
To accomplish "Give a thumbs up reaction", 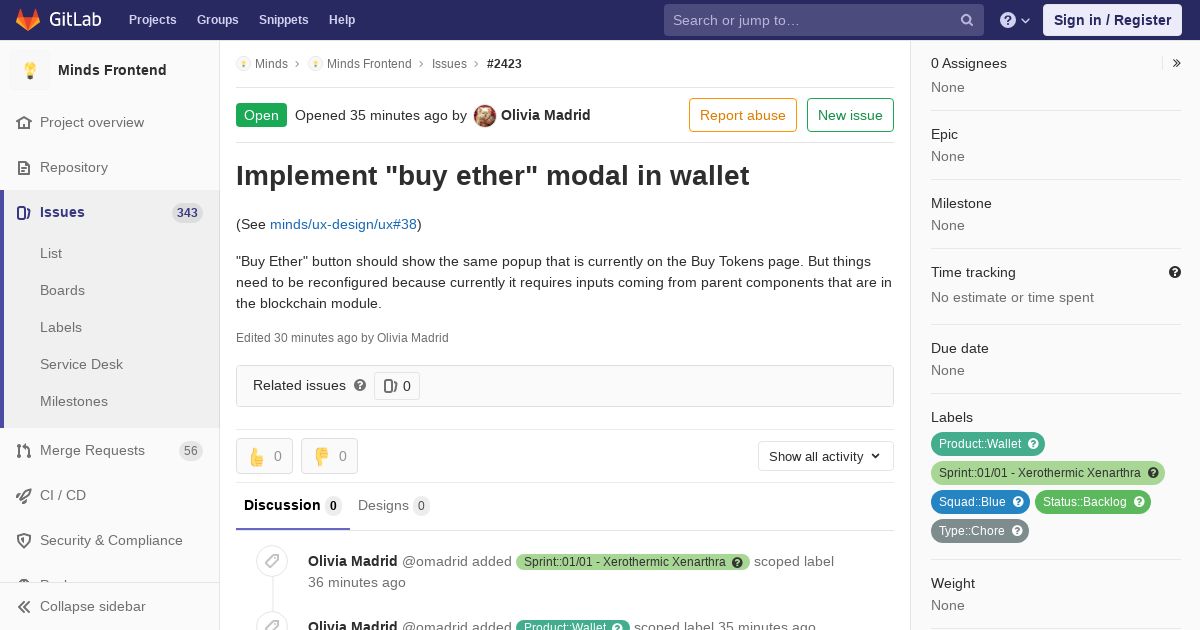I will click(x=264, y=456).
